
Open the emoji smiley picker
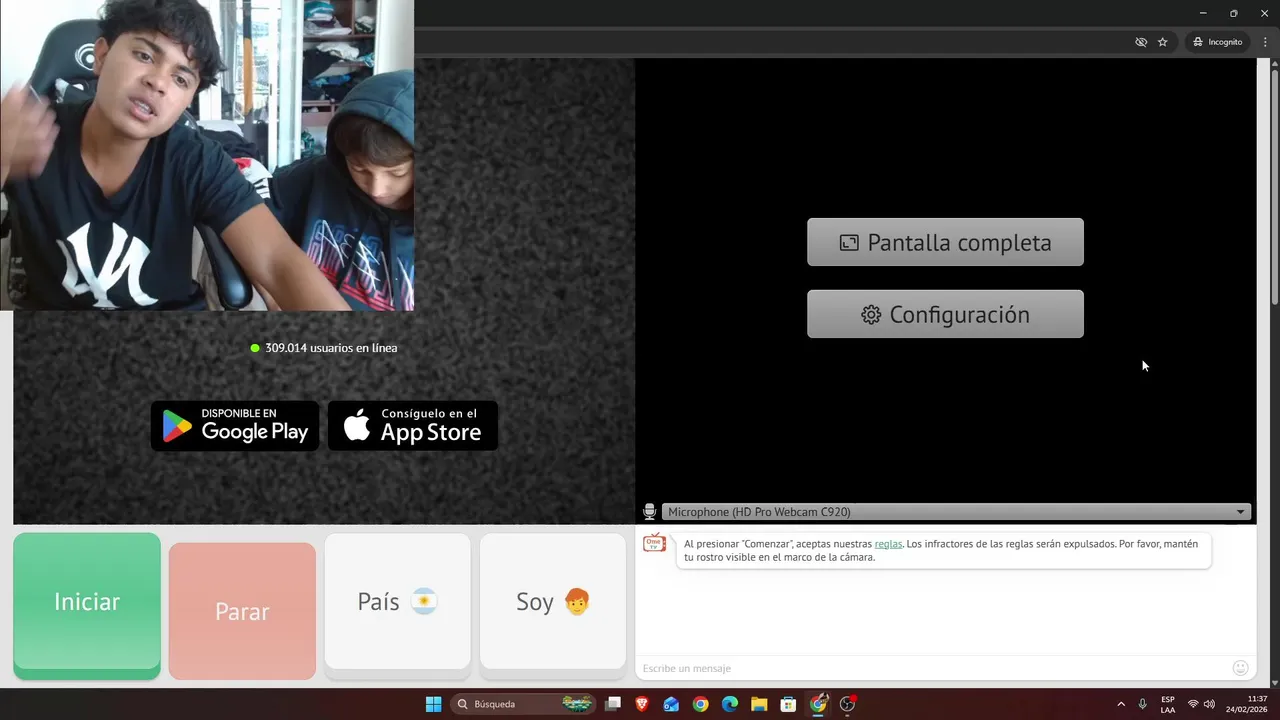(1241, 668)
